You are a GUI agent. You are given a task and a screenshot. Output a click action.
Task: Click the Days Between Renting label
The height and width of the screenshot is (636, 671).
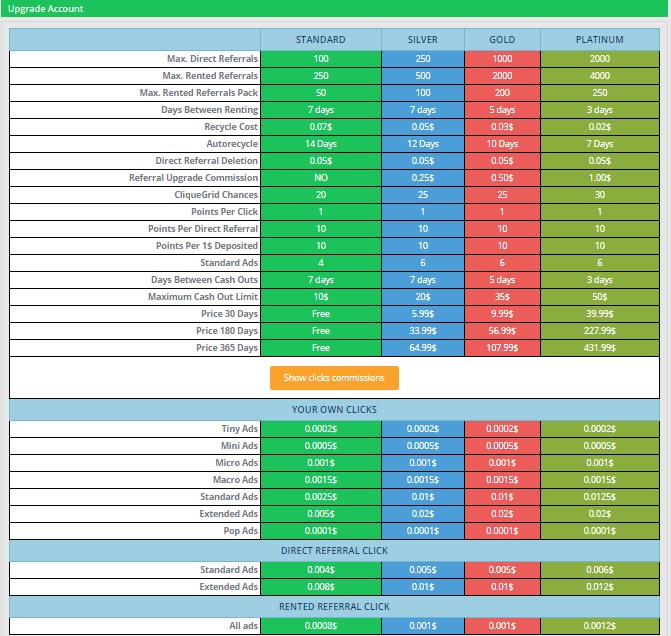(x=209, y=110)
